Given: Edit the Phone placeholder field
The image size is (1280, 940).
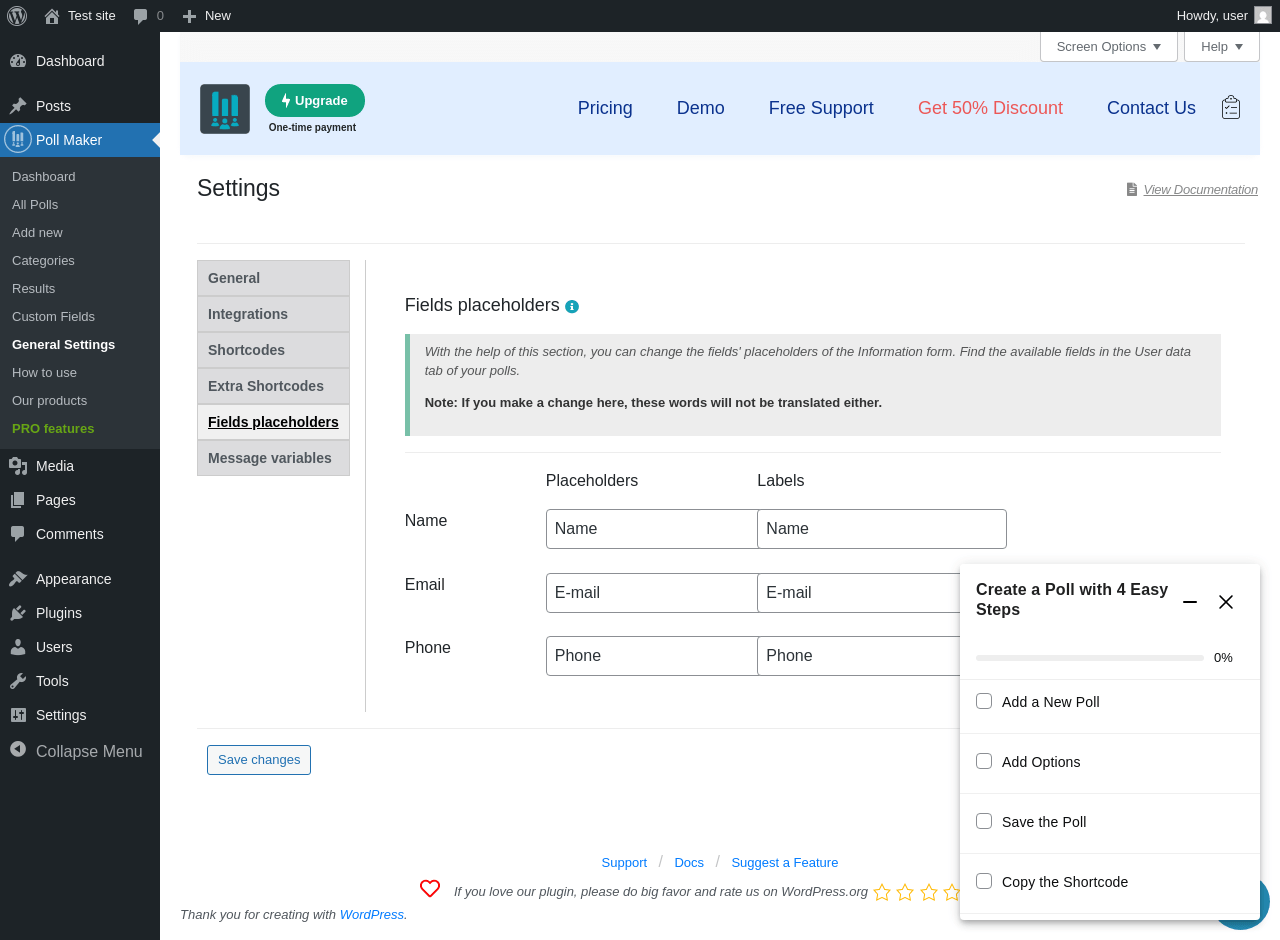Looking at the screenshot, I should [652, 656].
